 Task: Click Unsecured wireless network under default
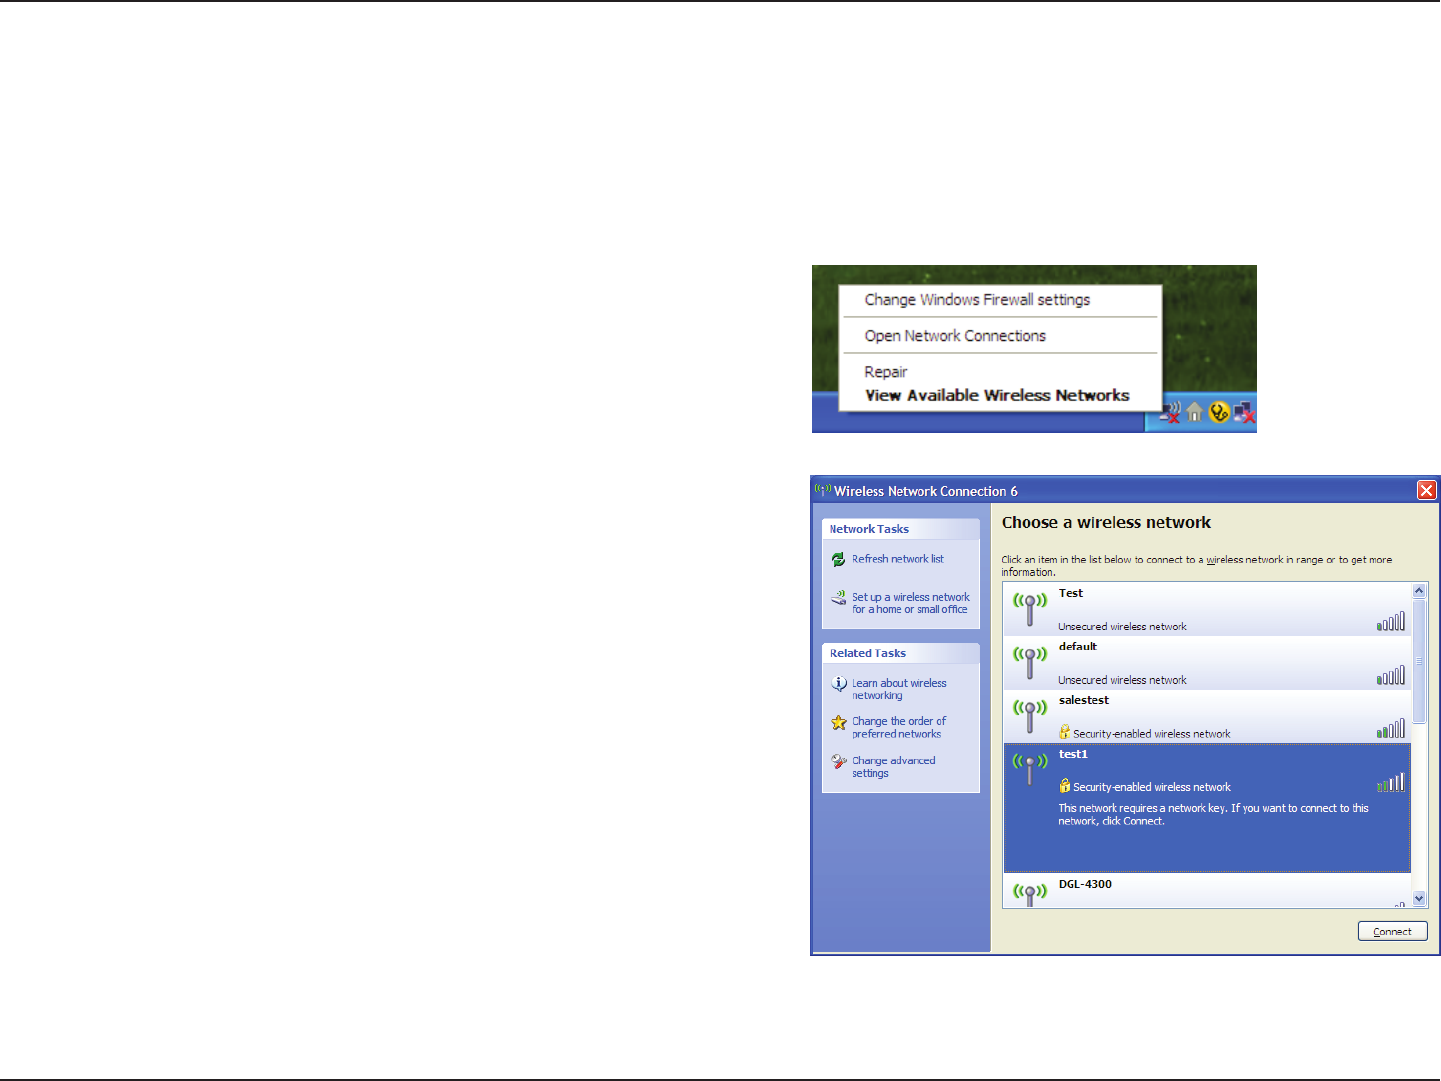[1122, 680]
